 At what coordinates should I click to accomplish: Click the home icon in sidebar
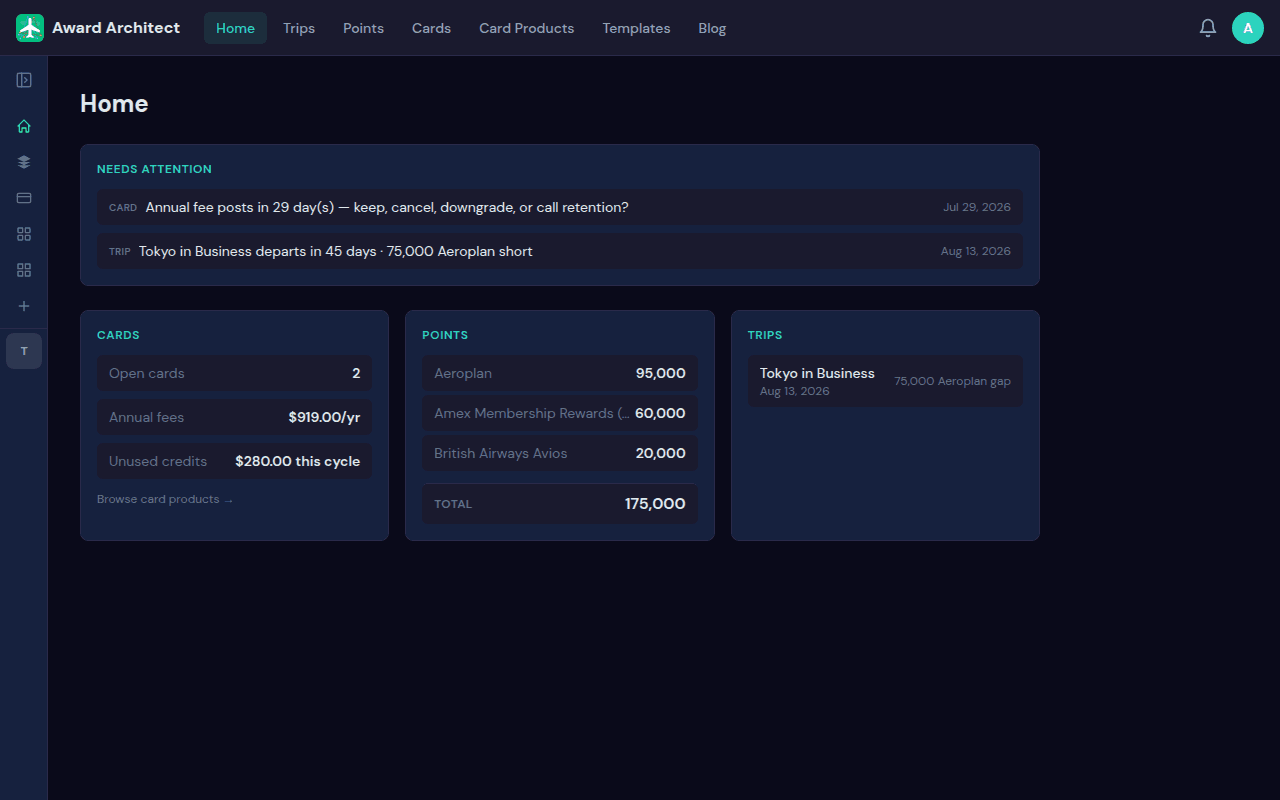coord(24,126)
